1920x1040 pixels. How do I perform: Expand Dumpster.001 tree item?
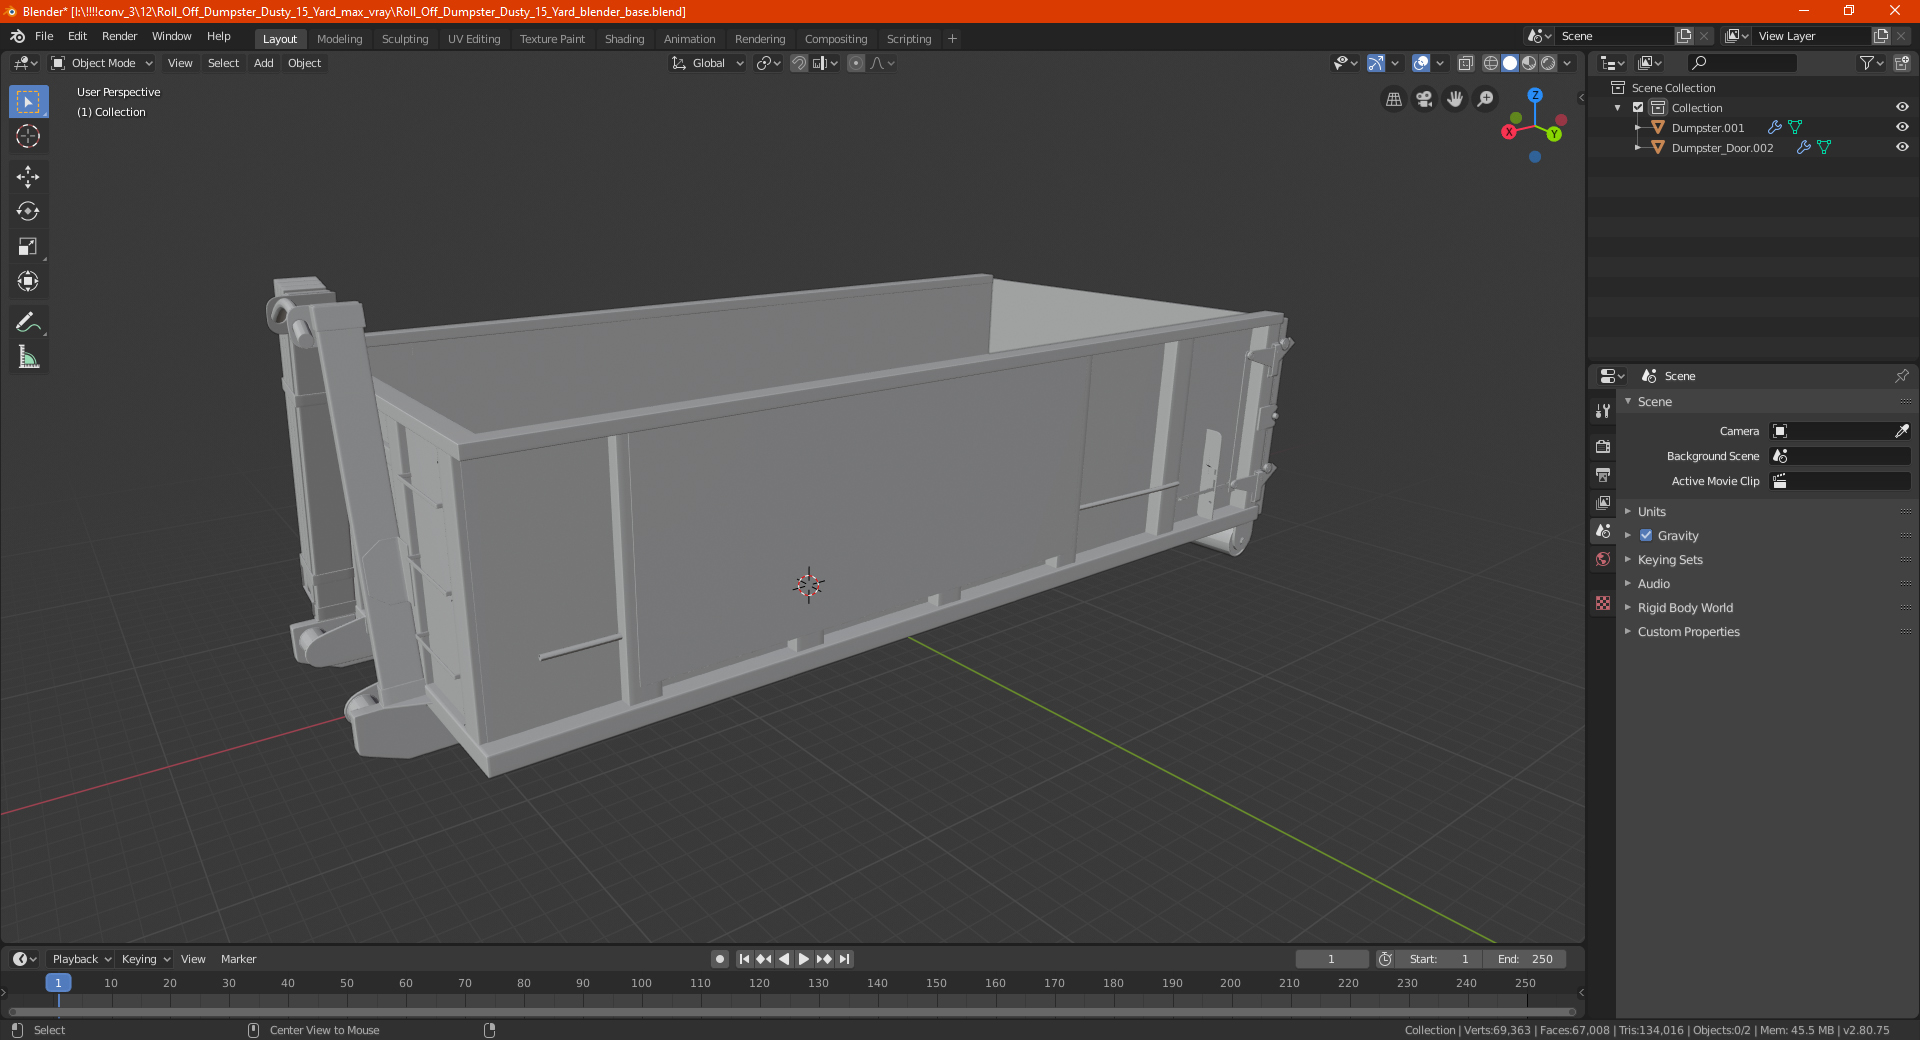1638,128
